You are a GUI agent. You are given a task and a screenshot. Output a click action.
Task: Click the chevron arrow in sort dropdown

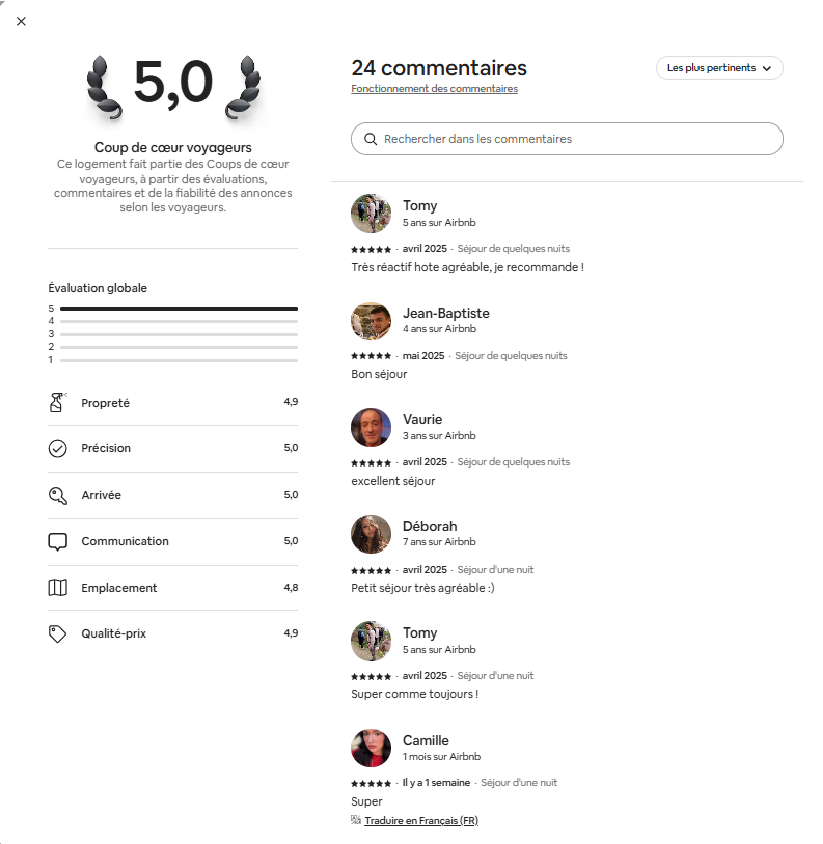coord(767,68)
